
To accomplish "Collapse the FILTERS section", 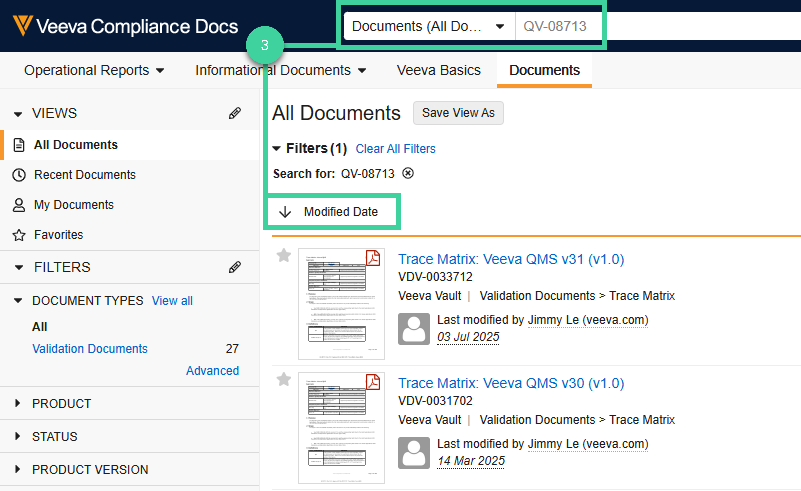I will [x=19, y=267].
